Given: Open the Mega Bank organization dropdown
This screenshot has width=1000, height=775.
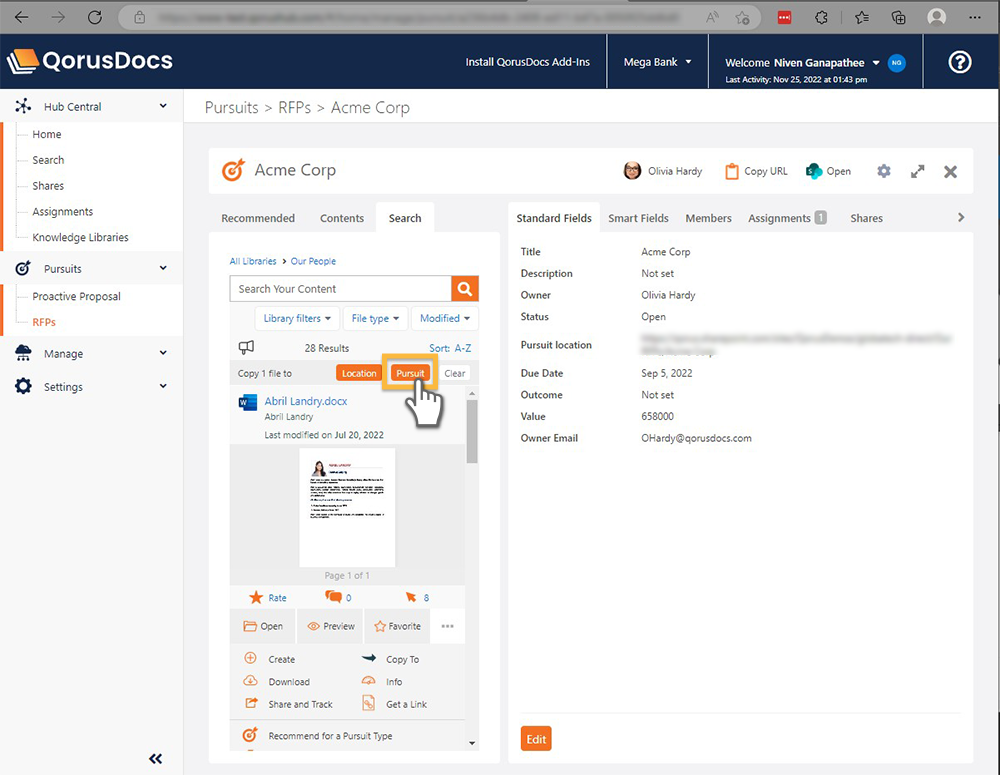Looking at the screenshot, I should (657, 62).
